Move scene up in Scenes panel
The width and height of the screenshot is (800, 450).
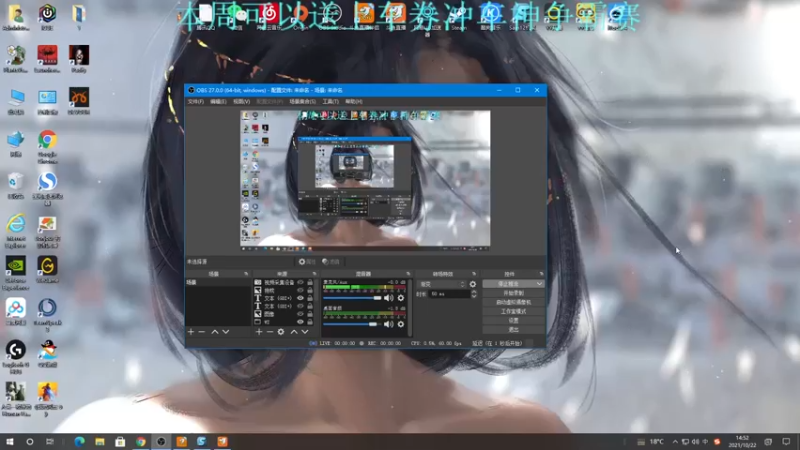click(215, 332)
